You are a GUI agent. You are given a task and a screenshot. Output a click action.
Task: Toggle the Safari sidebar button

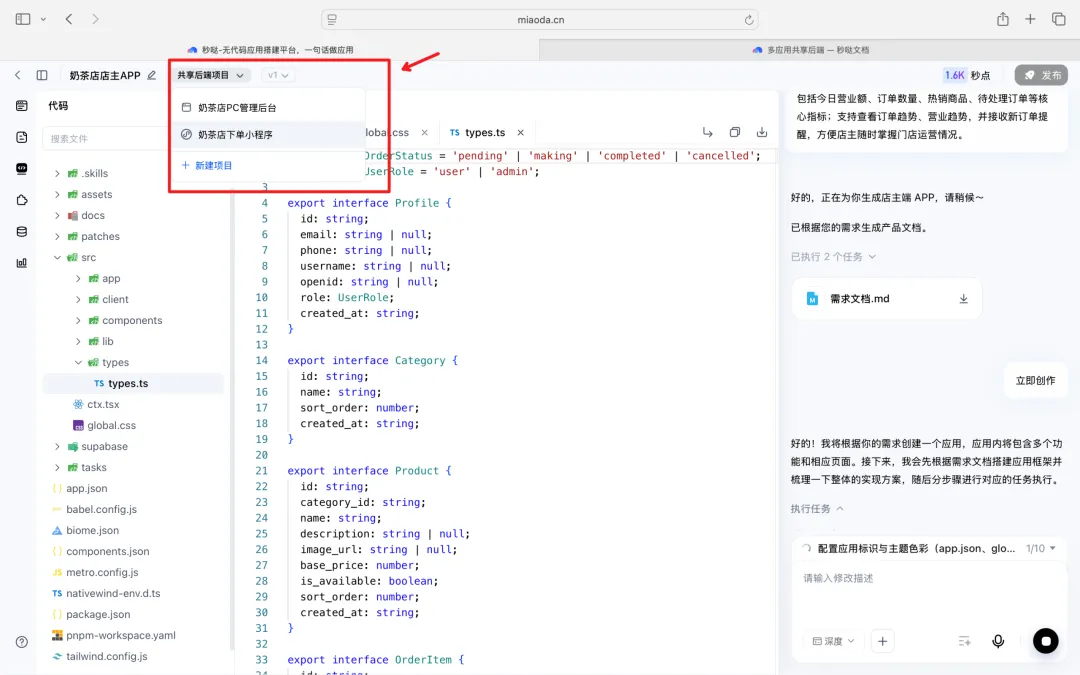click(23, 19)
